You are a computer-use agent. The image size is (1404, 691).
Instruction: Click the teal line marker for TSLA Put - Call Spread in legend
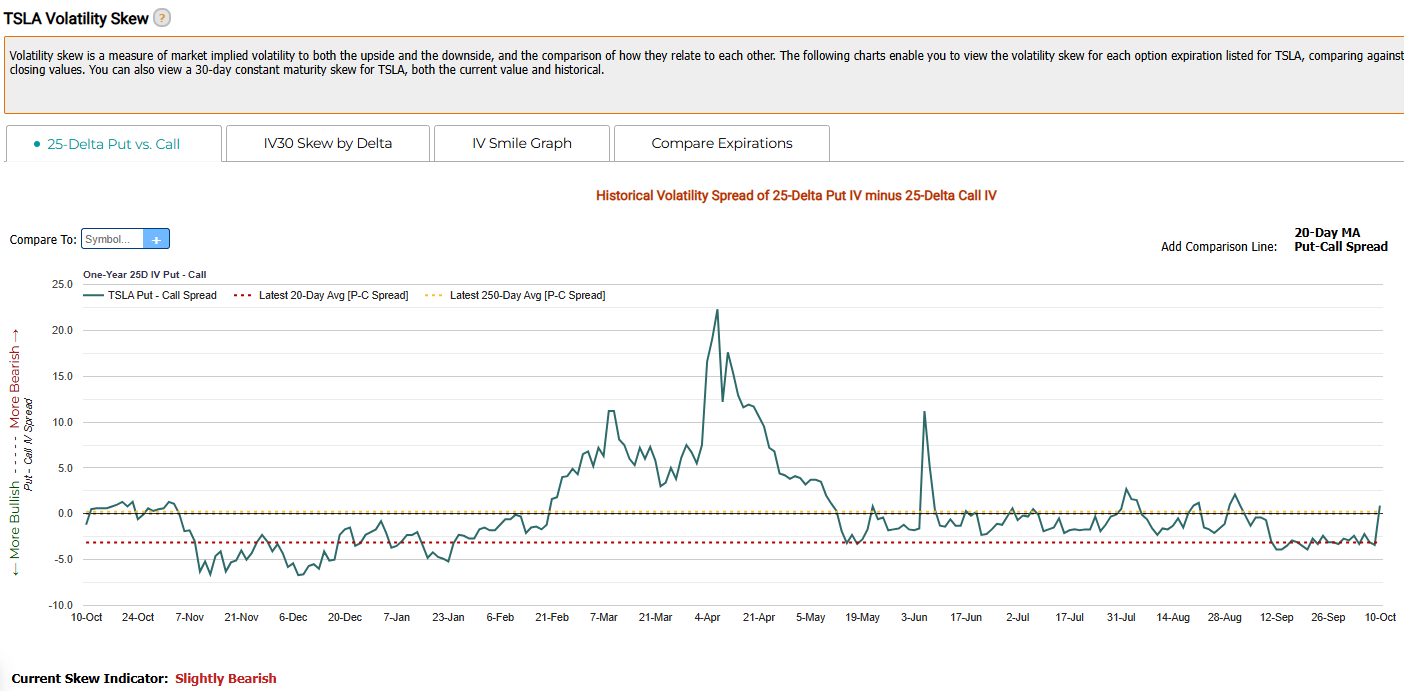point(94,296)
